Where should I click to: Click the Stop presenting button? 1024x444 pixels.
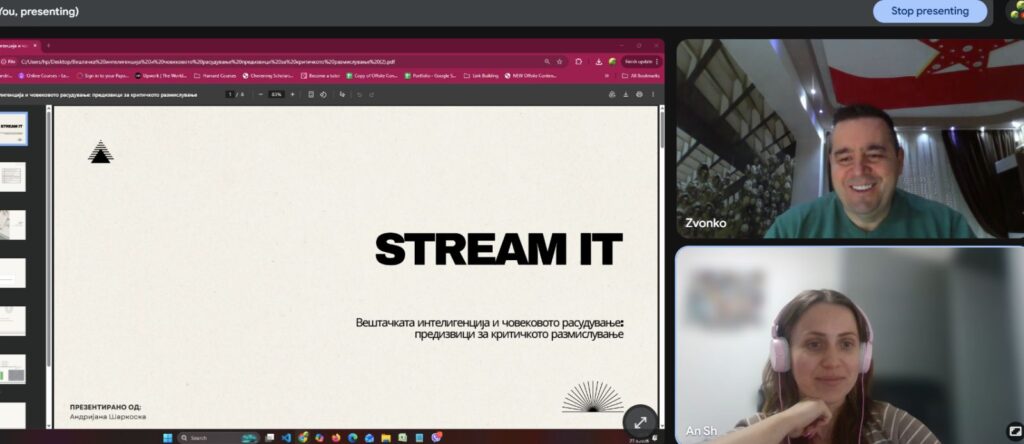click(929, 11)
